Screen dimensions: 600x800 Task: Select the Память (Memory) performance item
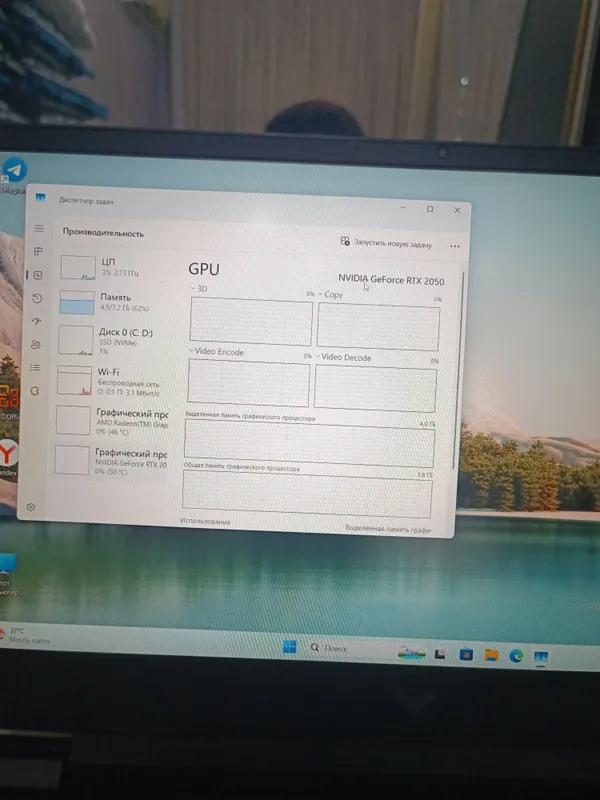(112, 302)
